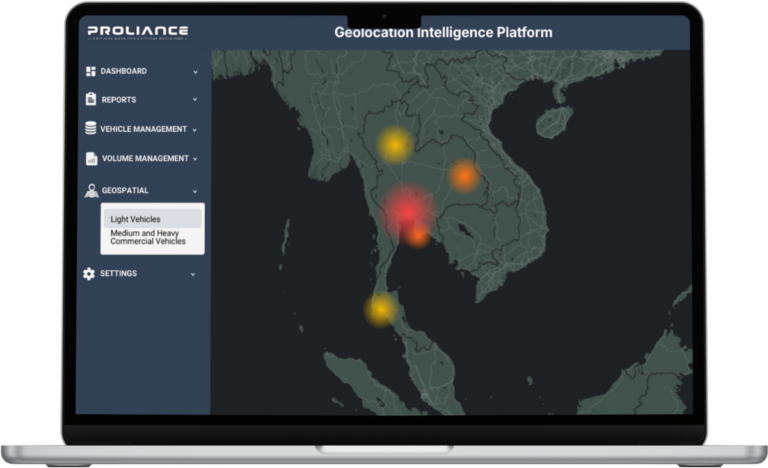Open the Vehicle Management menu label
Viewport: 768px width, 468px height.
tap(144, 129)
